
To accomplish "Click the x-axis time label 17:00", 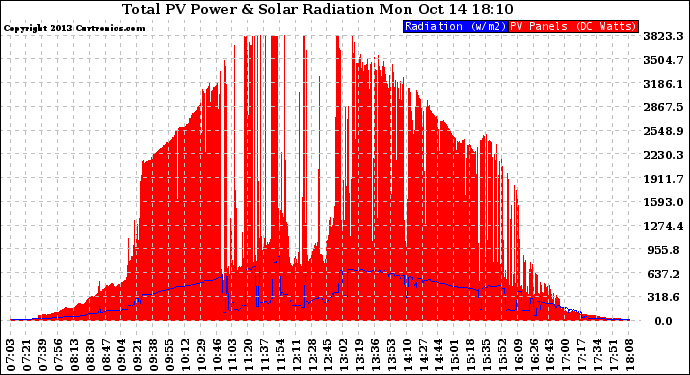I will tap(565, 355).
